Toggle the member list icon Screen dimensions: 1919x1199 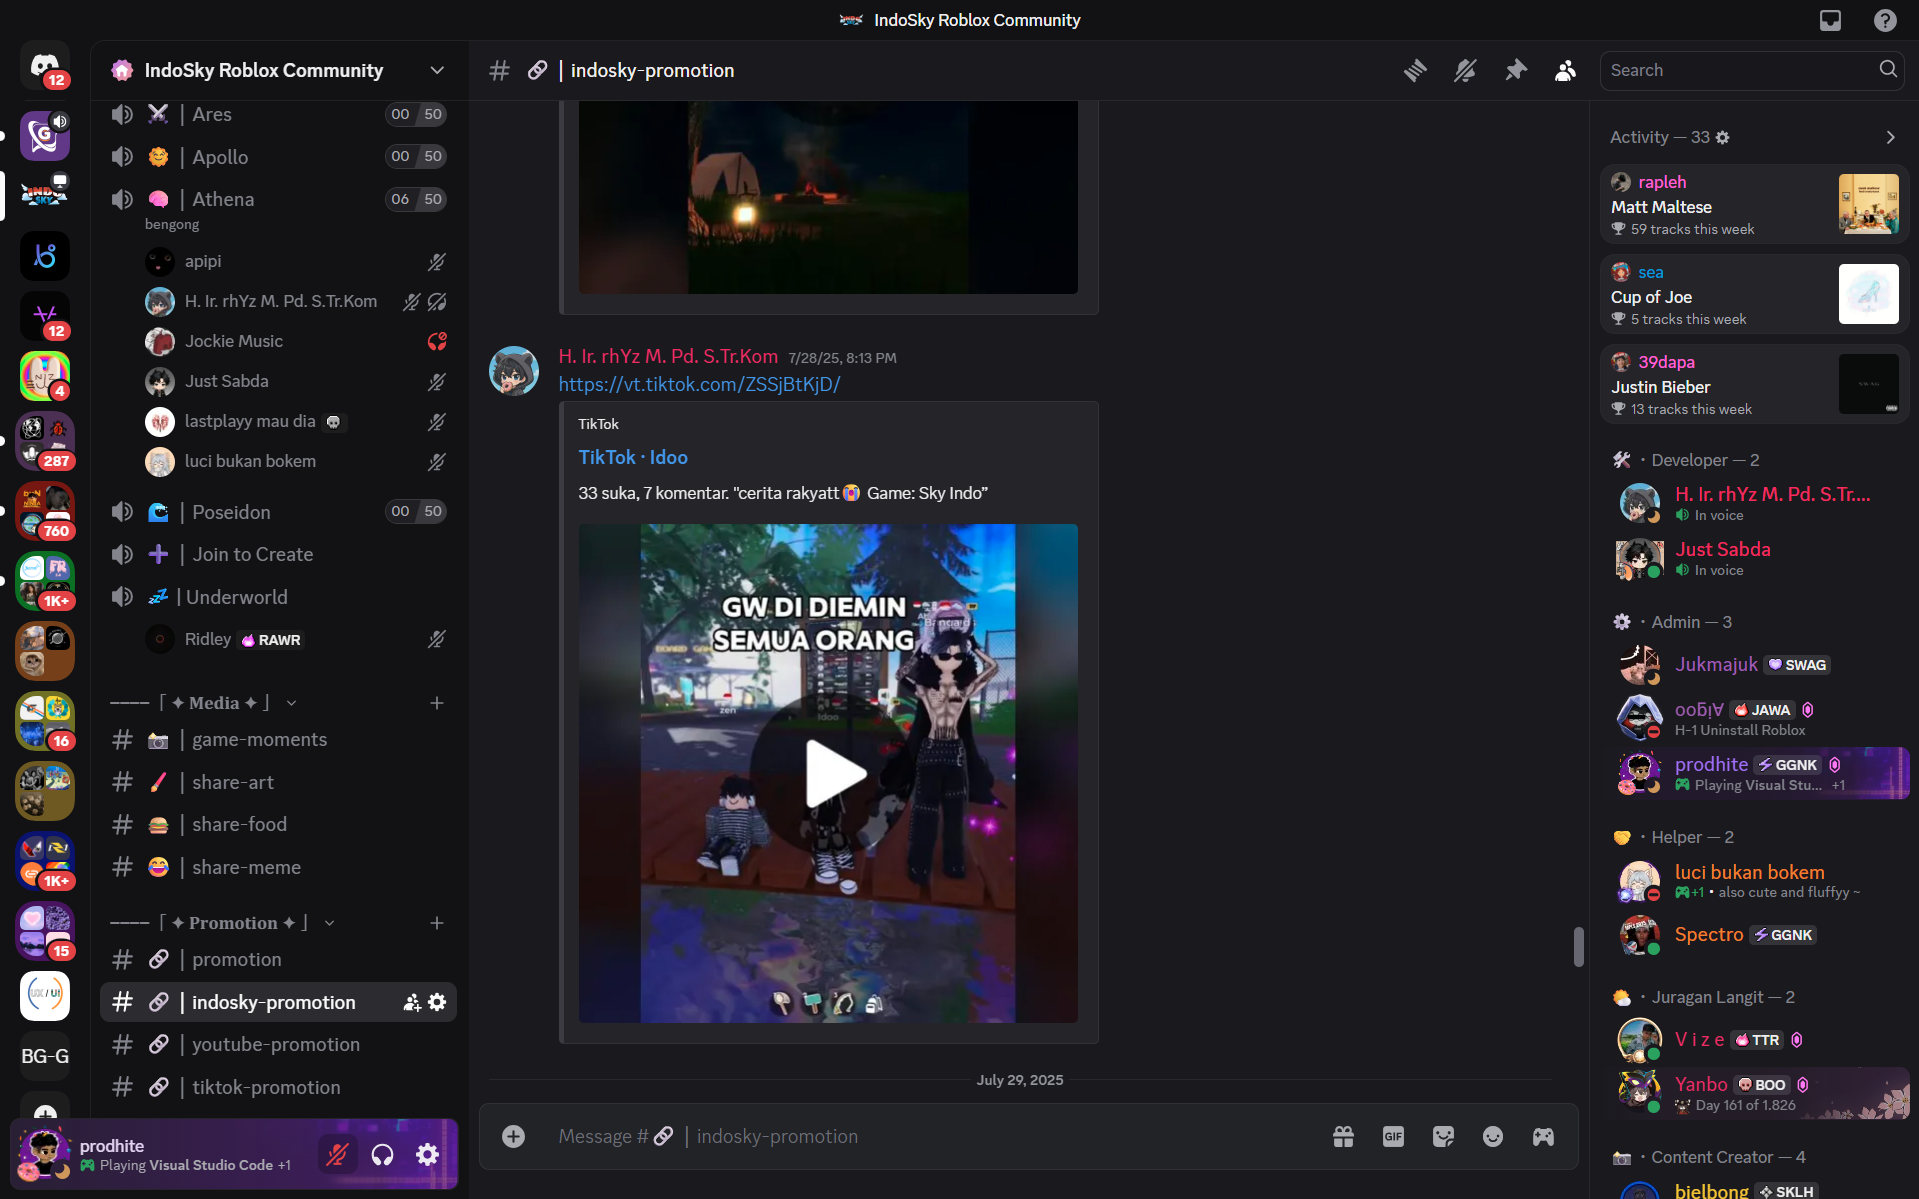pos(1566,70)
